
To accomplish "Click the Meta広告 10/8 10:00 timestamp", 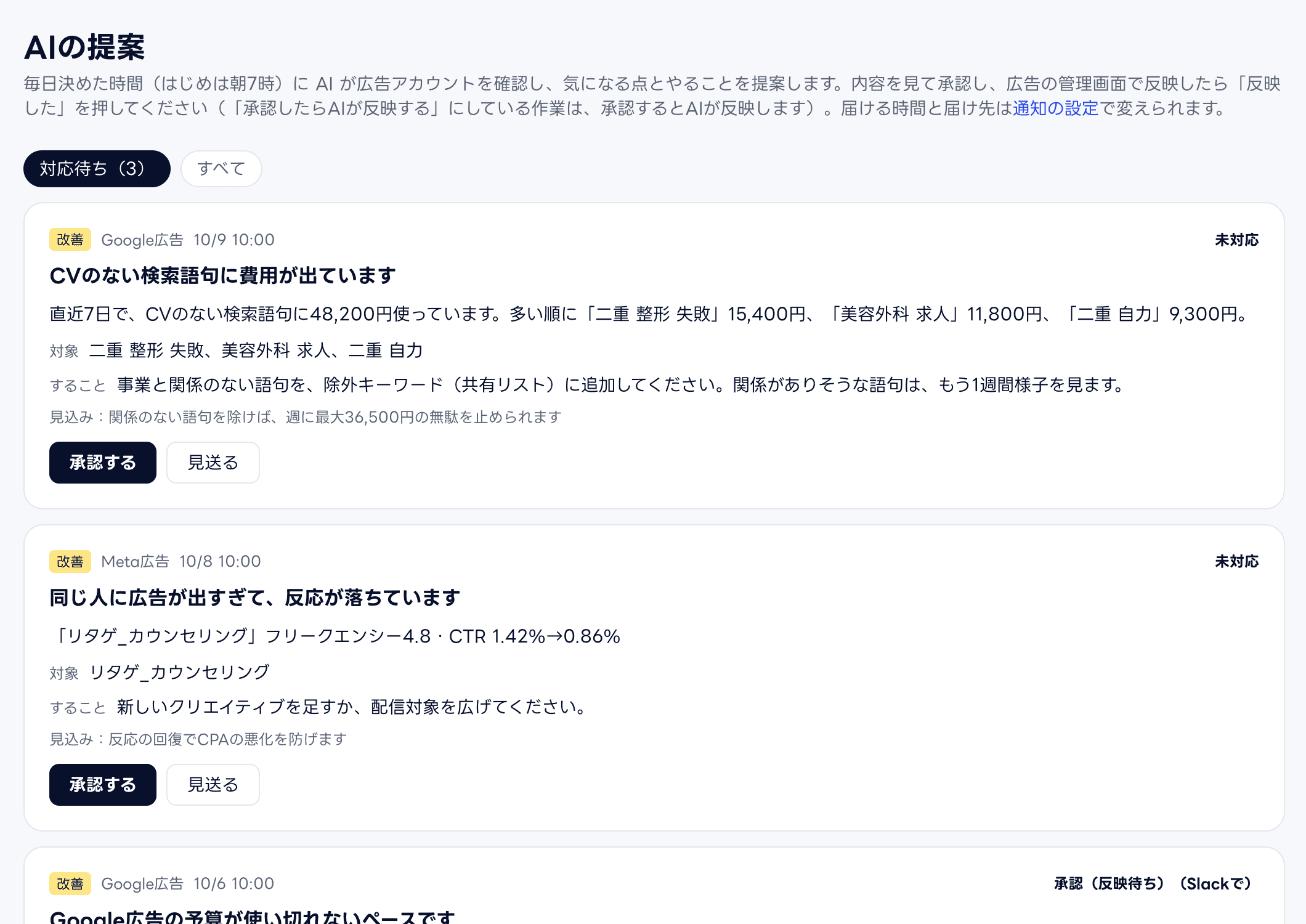I will coord(181,562).
